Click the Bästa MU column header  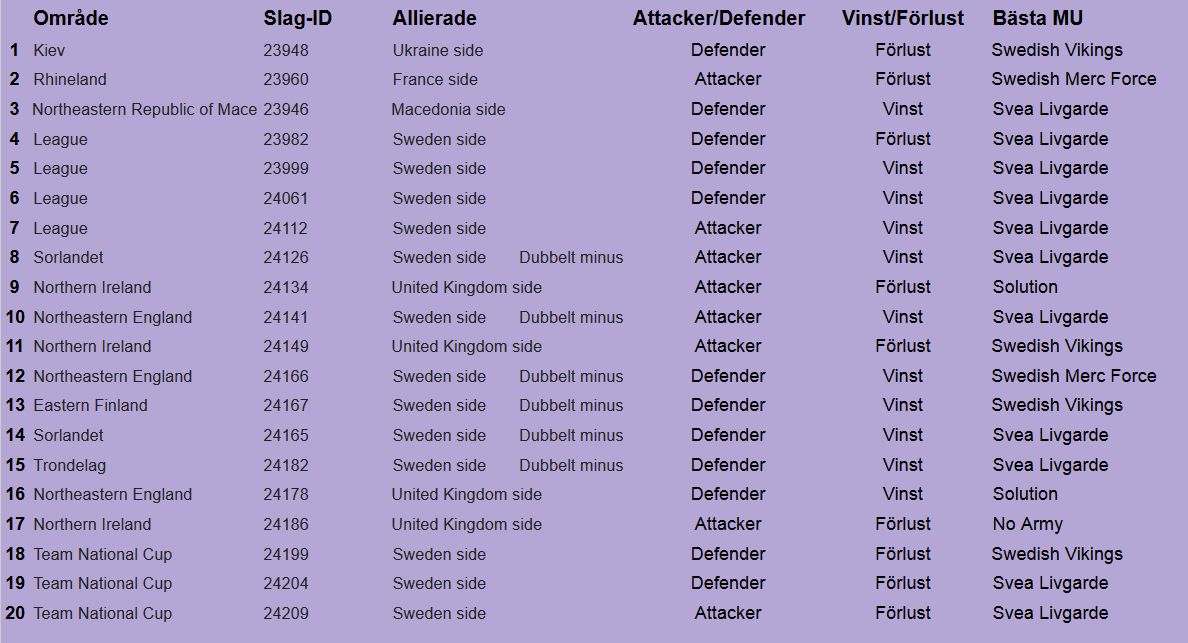click(x=1037, y=19)
